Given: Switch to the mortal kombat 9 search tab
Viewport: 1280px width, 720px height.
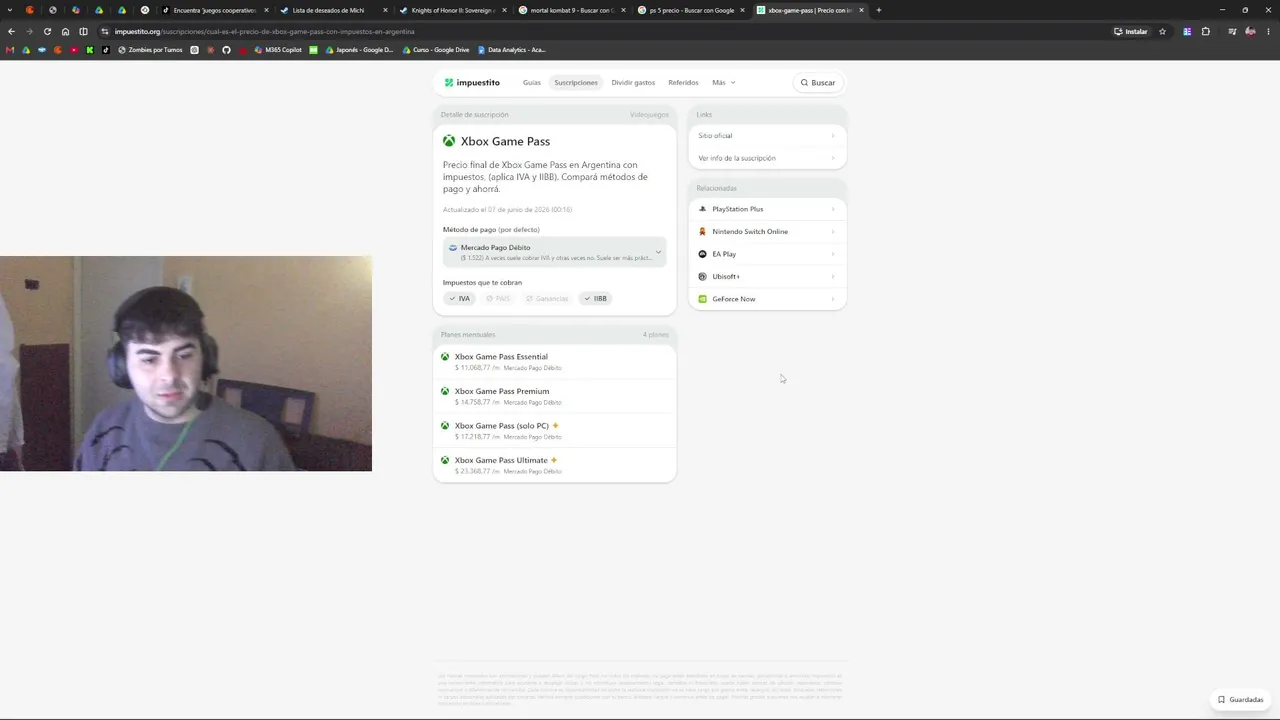Looking at the screenshot, I should [x=571, y=10].
